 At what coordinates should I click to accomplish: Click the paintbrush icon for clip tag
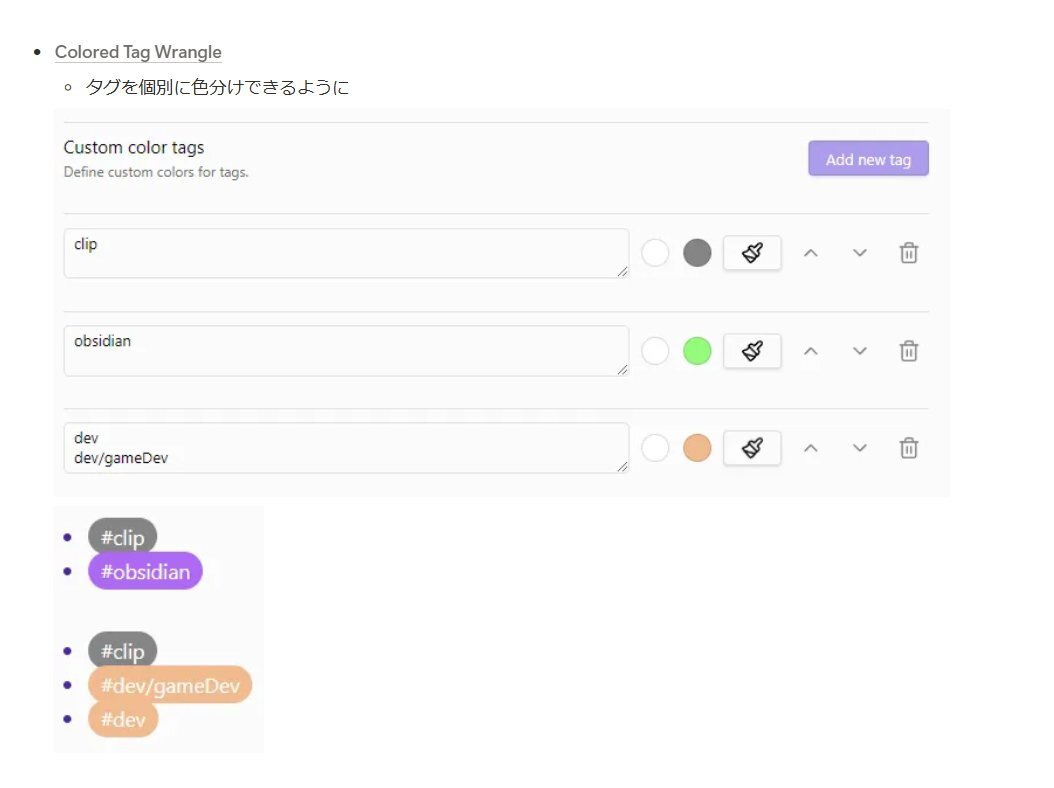[x=752, y=253]
